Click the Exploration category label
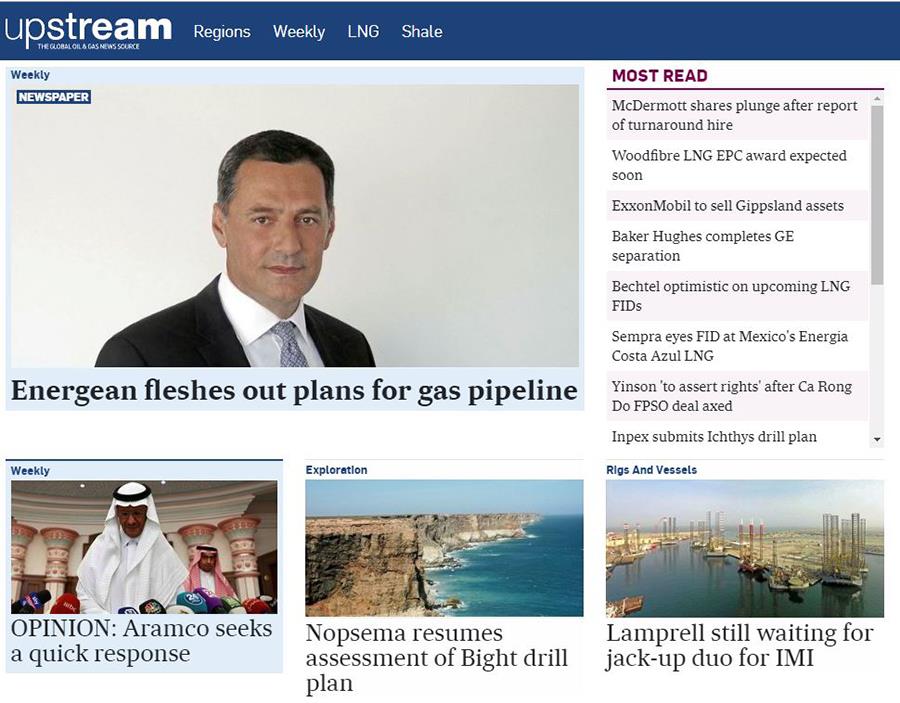 336,470
